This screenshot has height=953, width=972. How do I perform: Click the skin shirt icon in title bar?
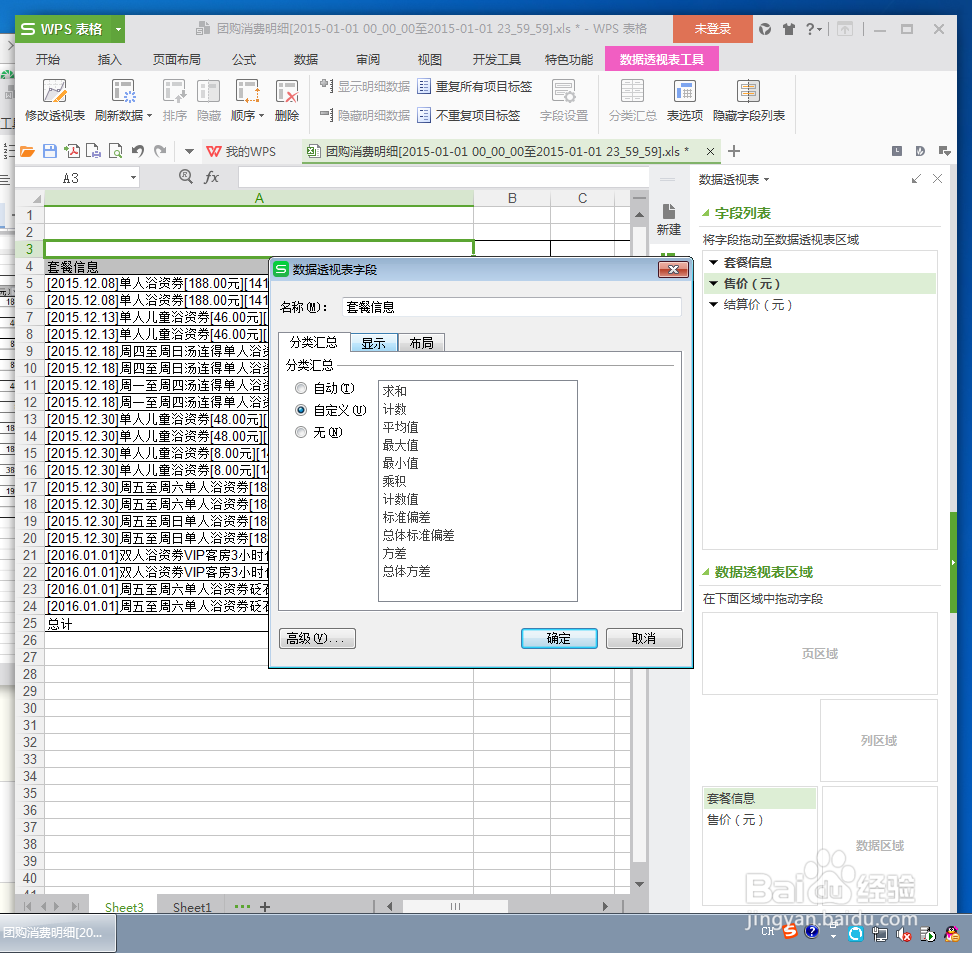[789, 29]
